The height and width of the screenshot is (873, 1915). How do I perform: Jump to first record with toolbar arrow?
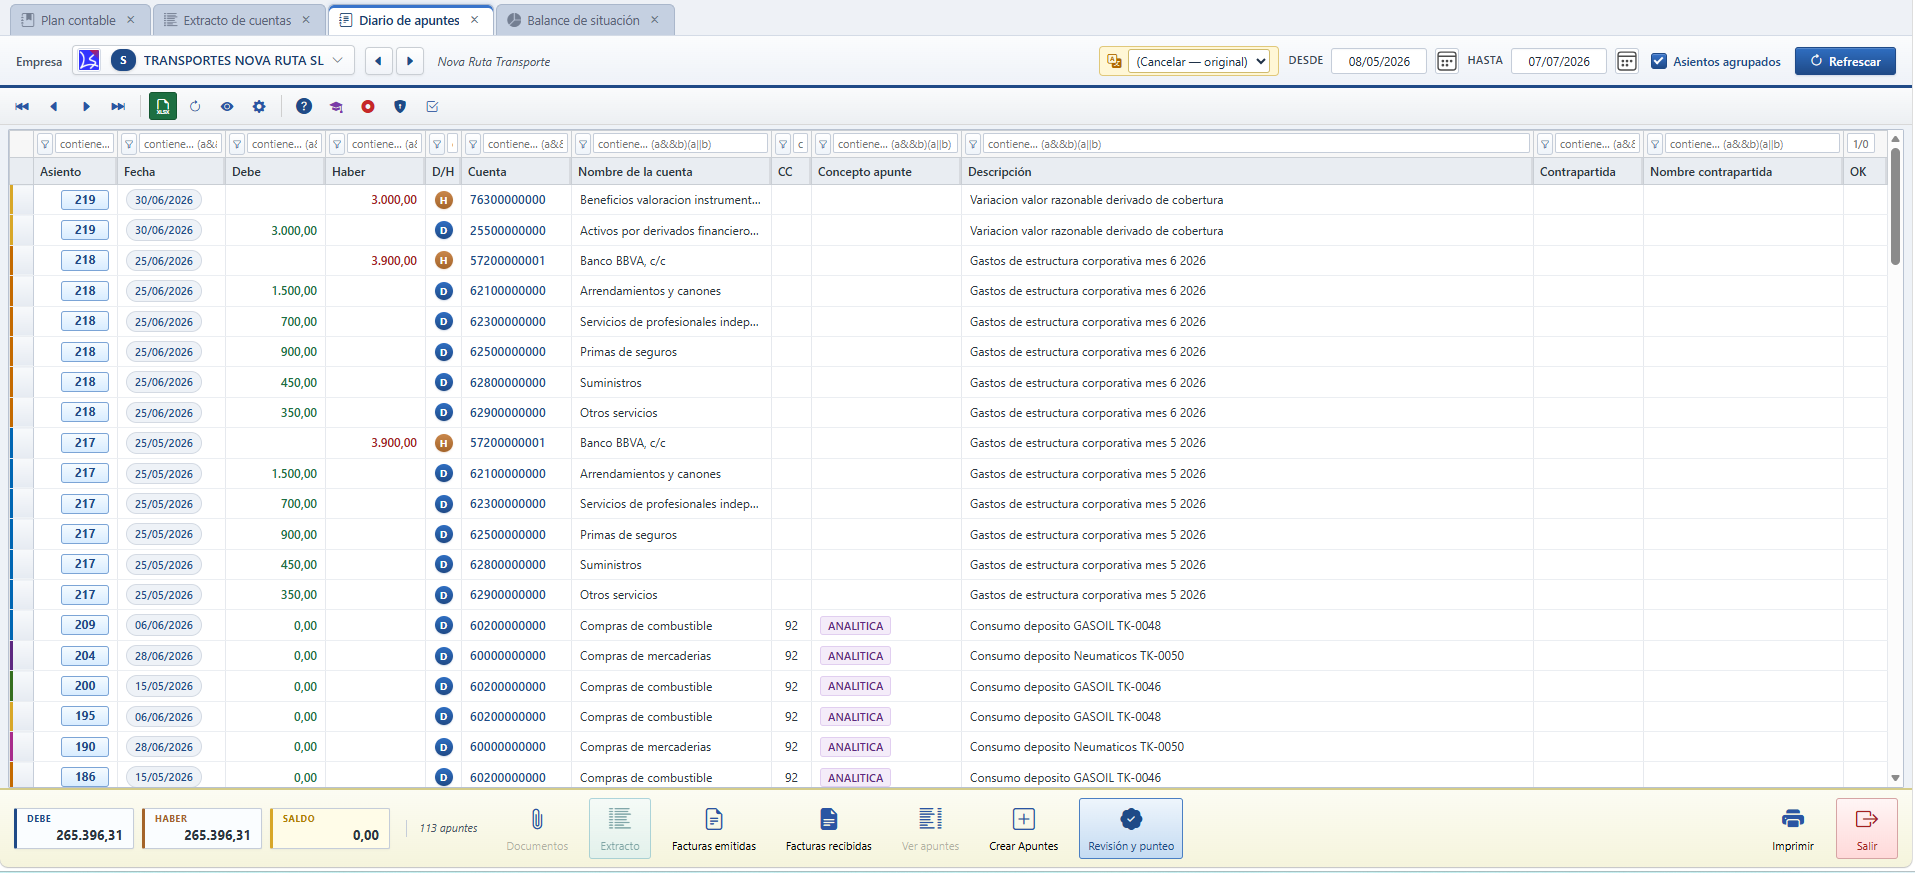click(x=22, y=106)
